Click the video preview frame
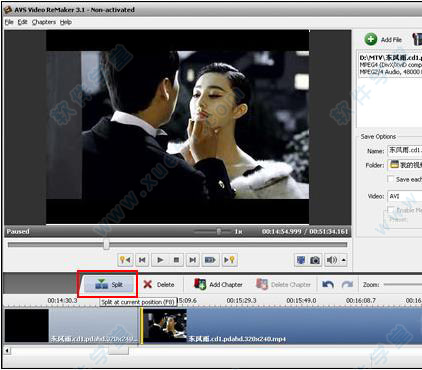 pyautogui.click(x=177, y=127)
